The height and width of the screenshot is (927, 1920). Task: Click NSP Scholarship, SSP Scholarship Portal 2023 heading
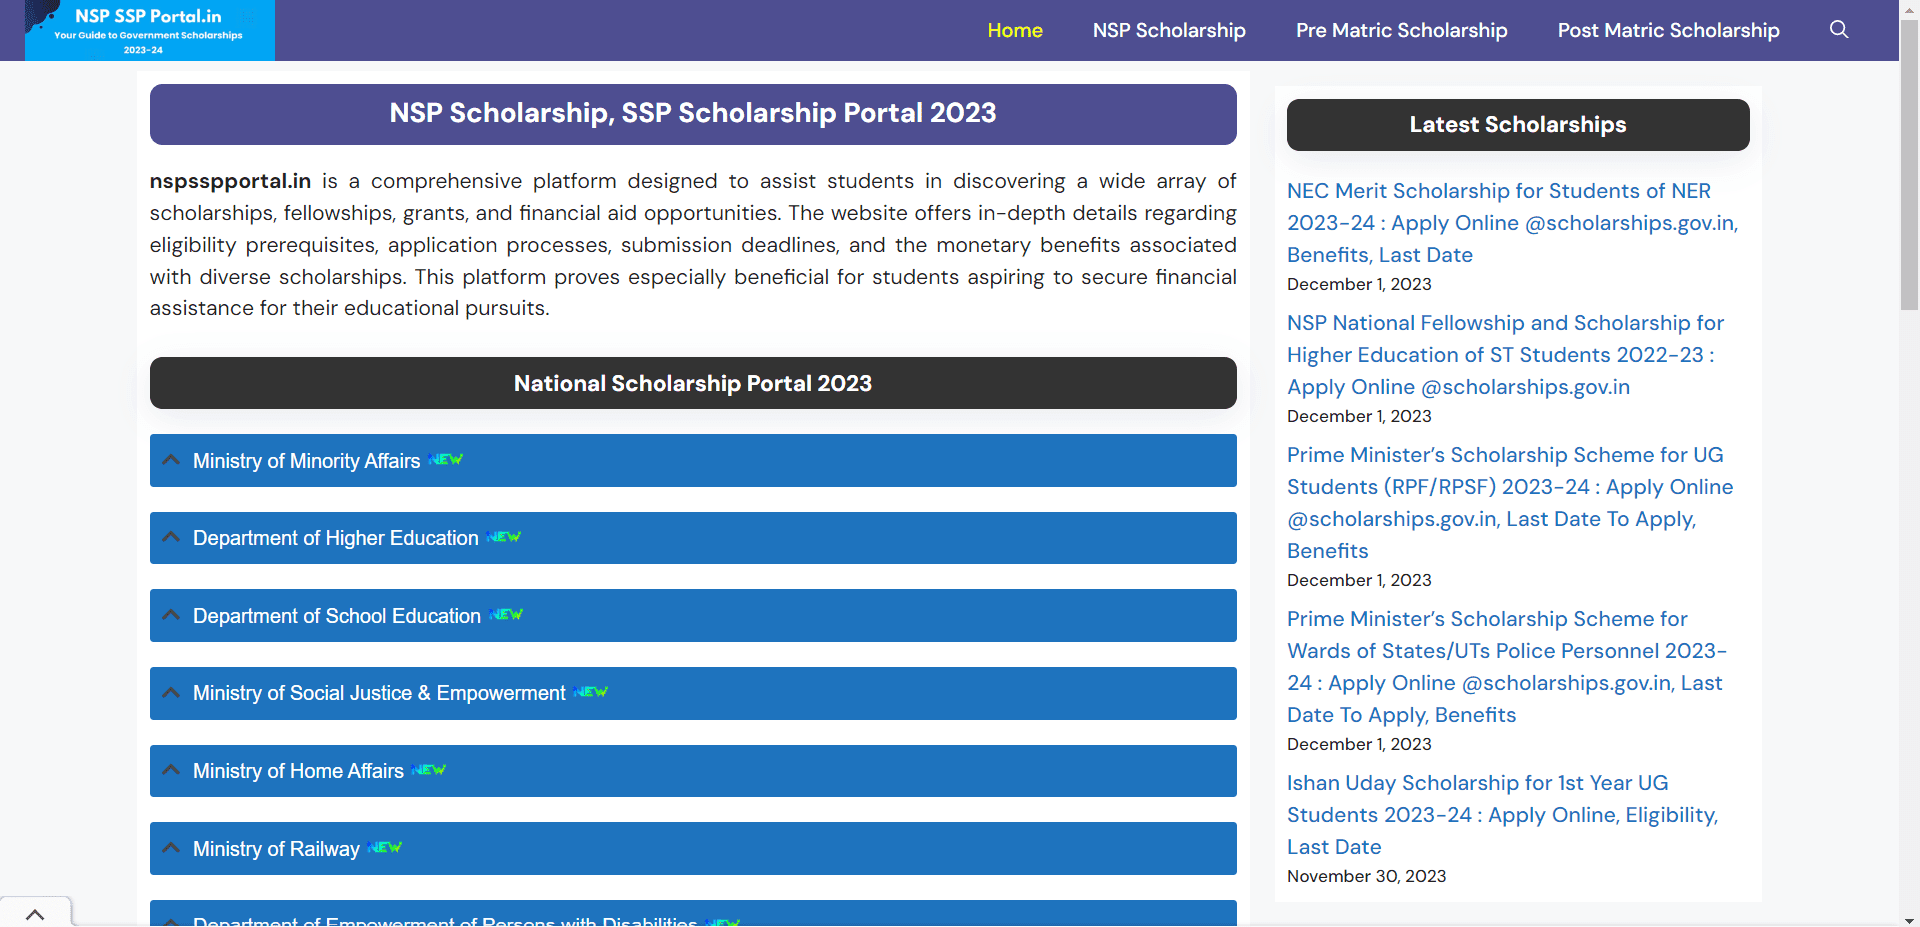pyautogui.click(x=693, y=113)
